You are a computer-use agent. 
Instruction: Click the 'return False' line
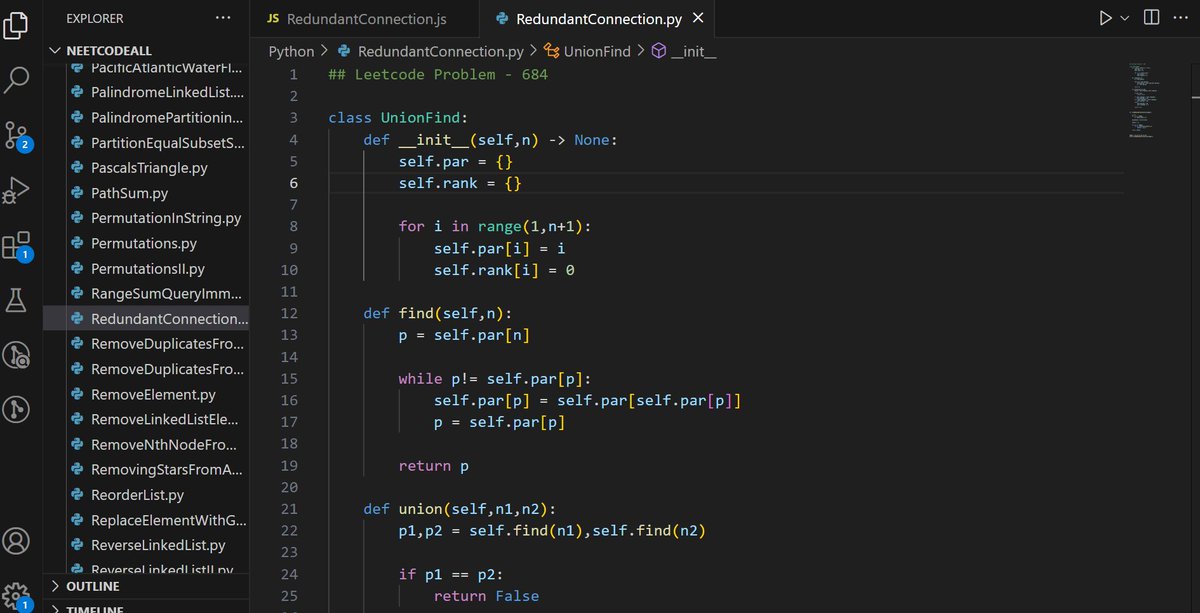point(486,595)
